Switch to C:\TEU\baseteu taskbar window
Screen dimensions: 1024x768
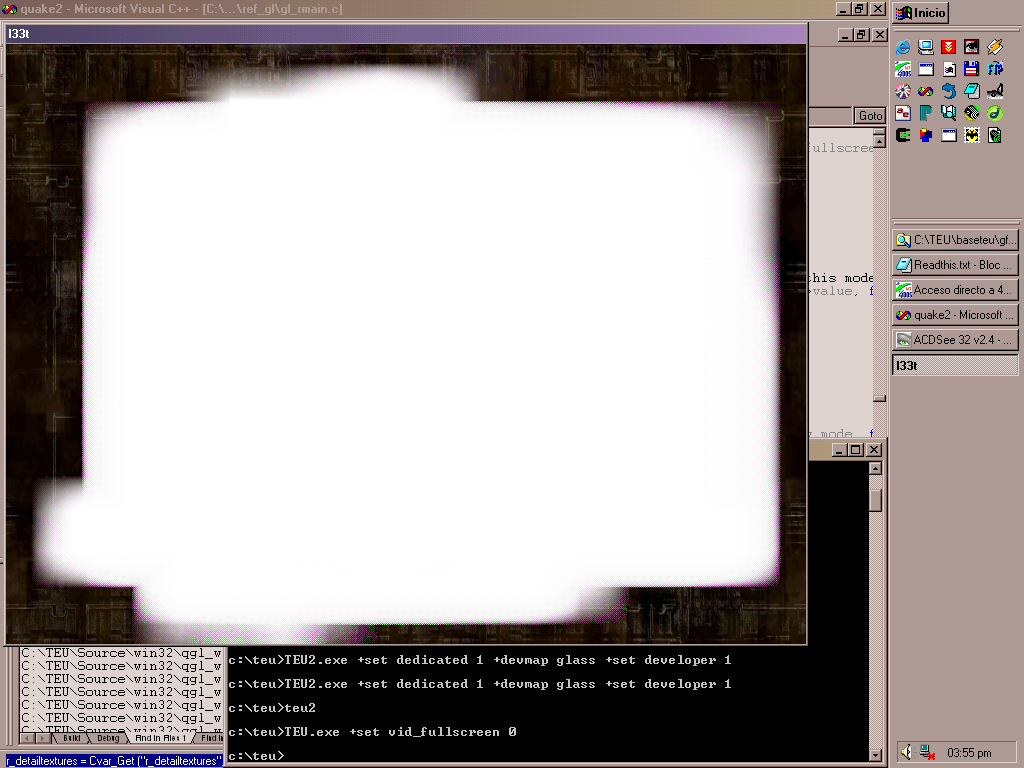pyautogui.click(x=955, y=240)
